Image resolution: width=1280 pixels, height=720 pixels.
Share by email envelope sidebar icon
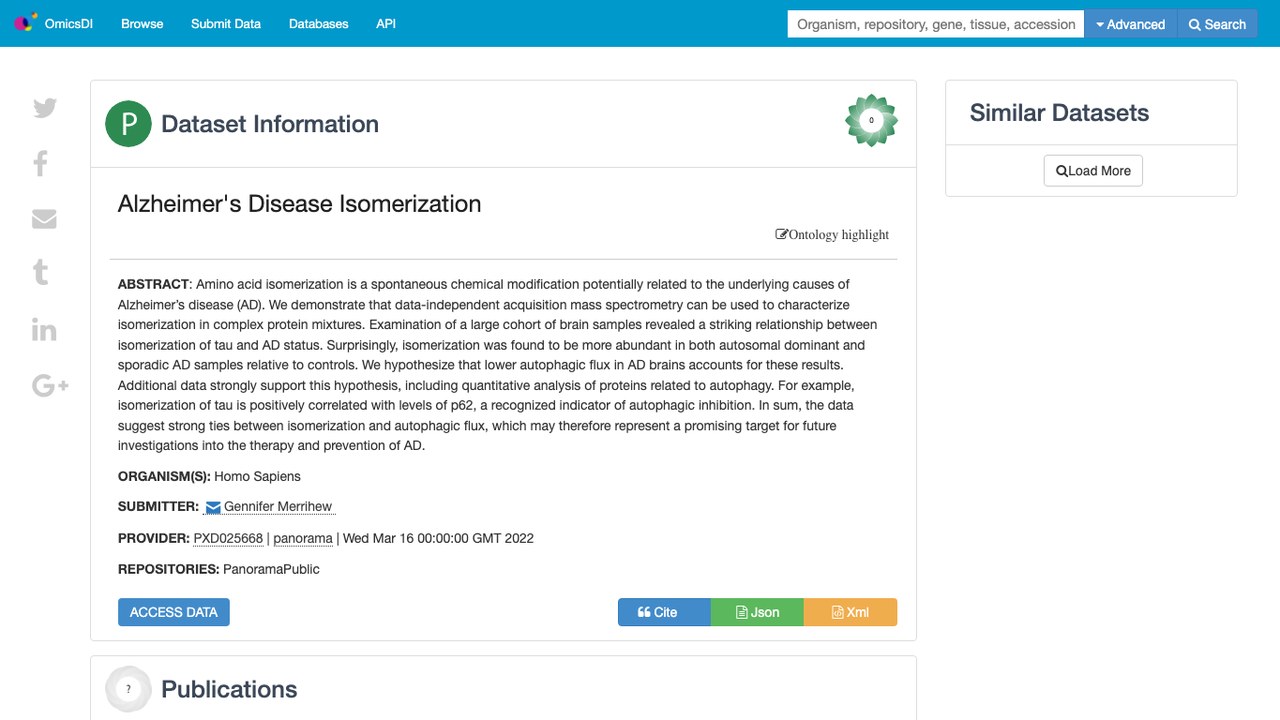click(44, 219)
